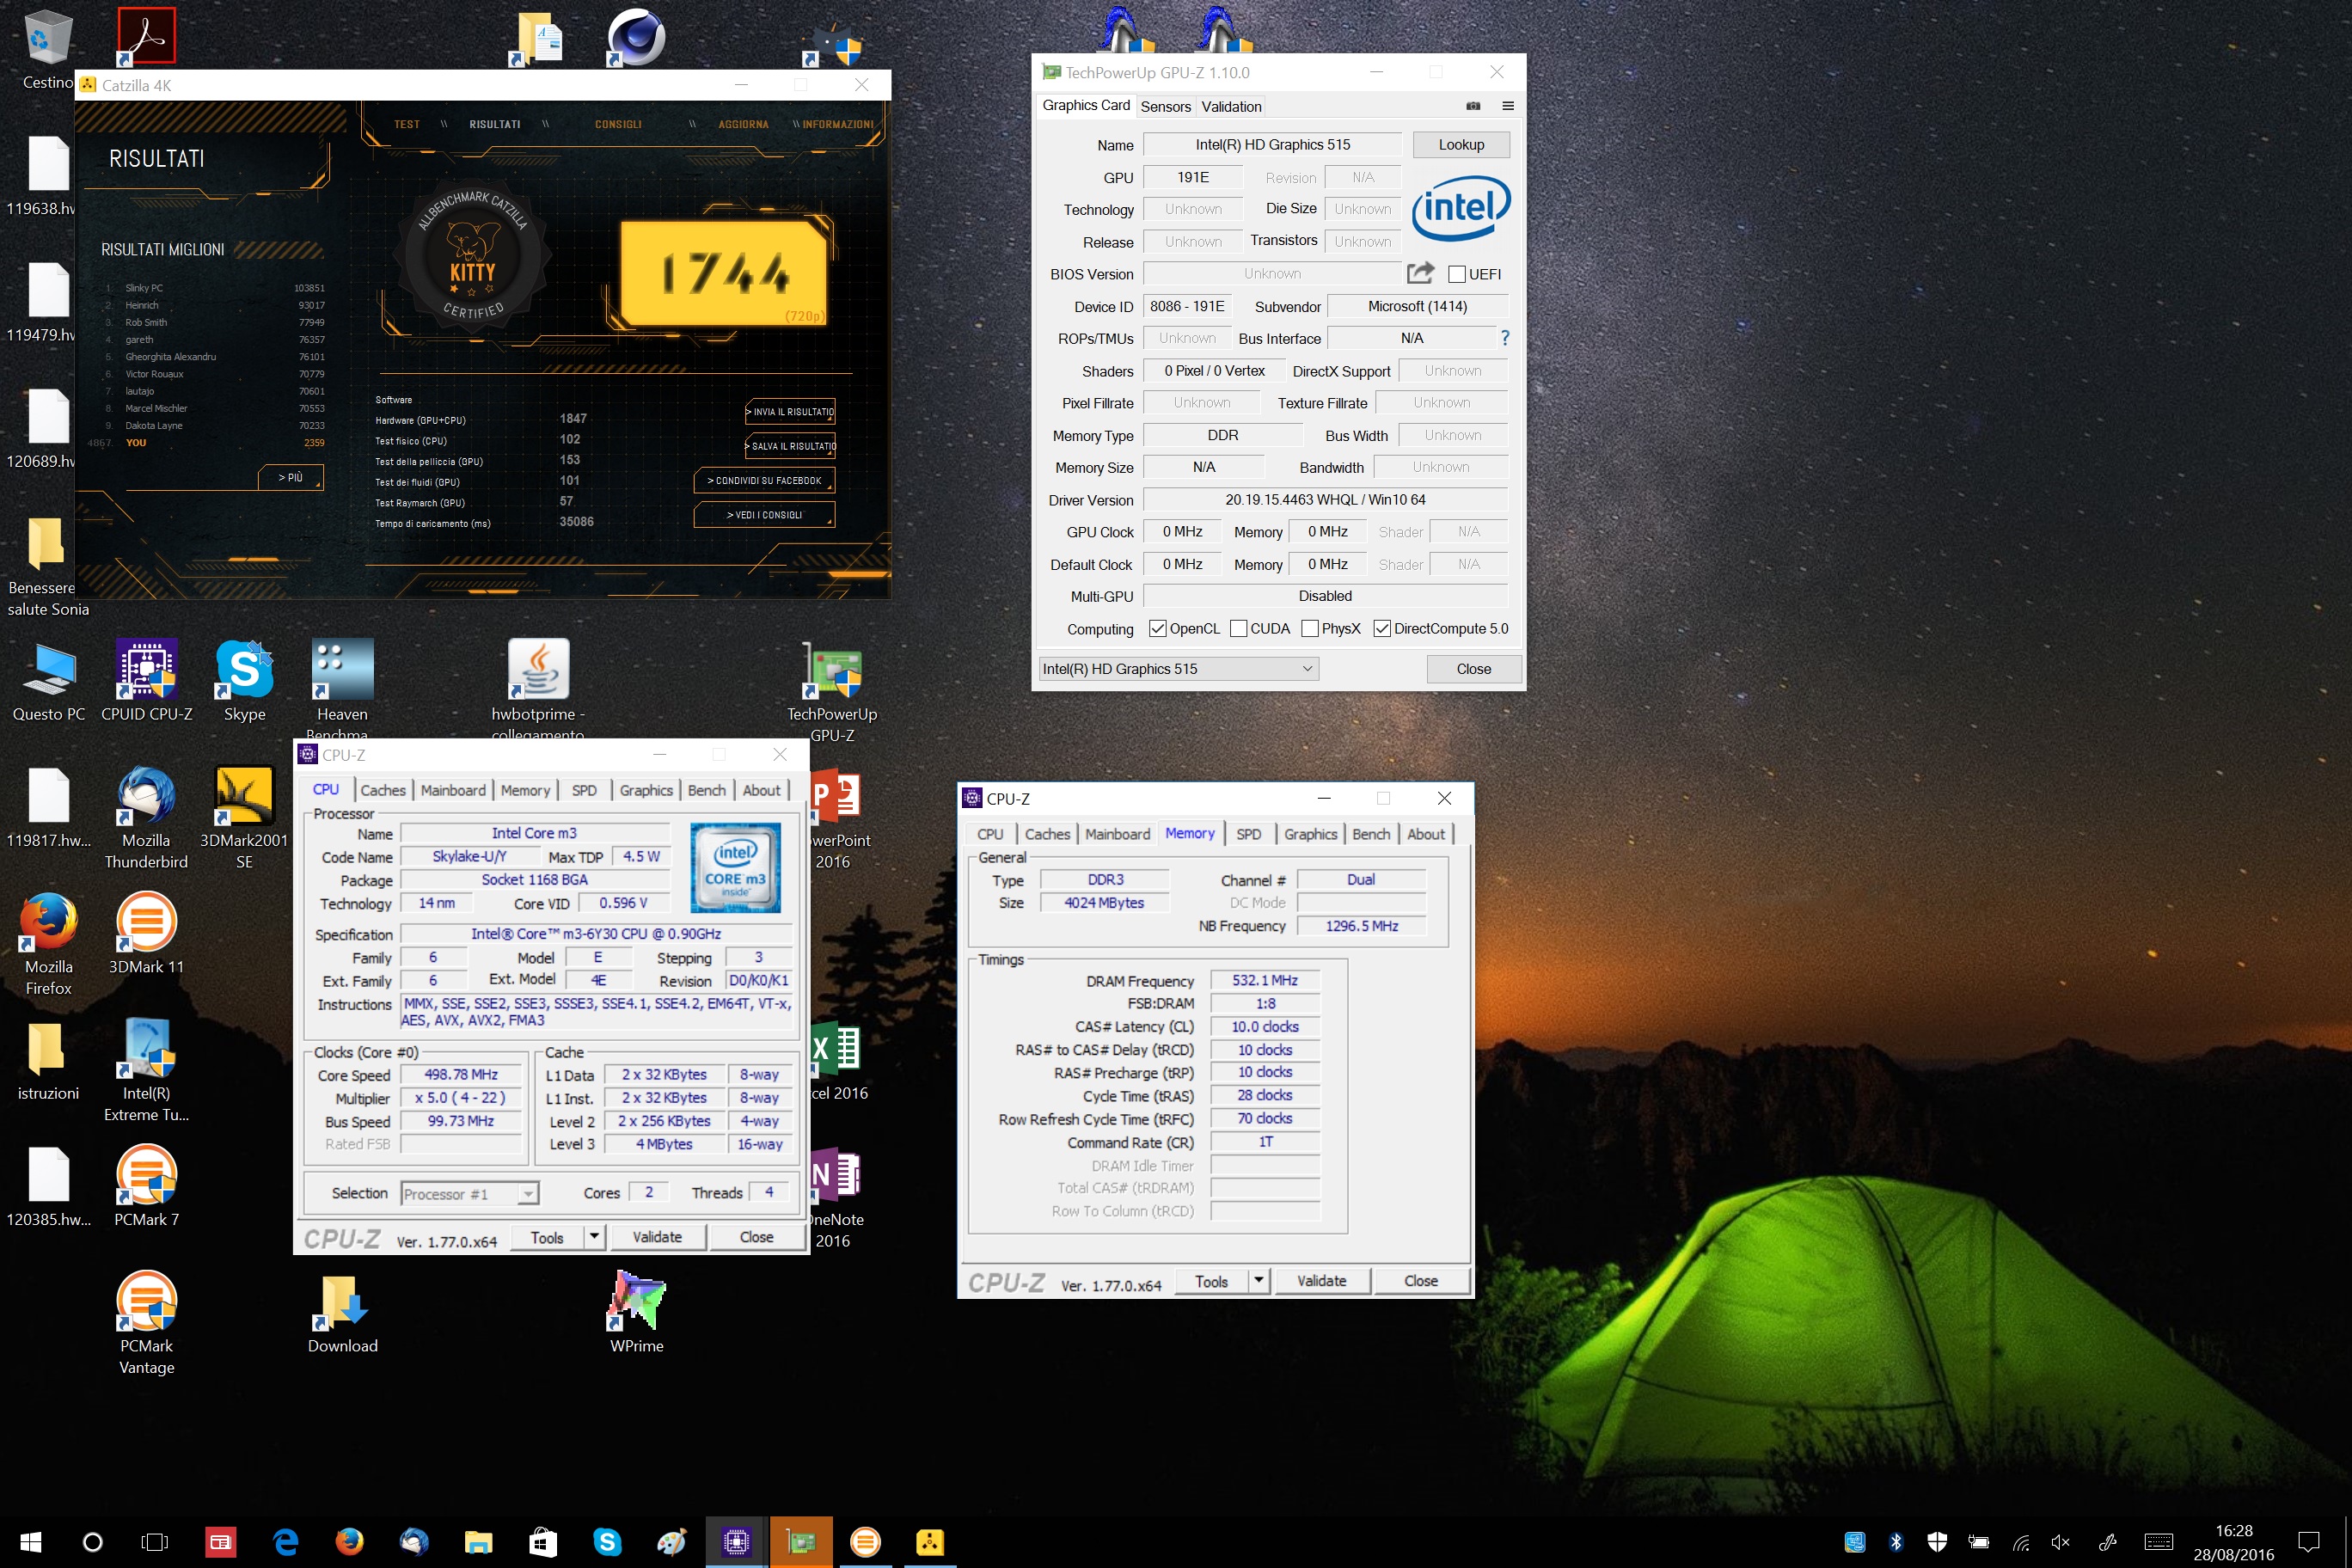2352x1568 pixels.
Task: Open GPU-Z hamburger menu icon
Action: (1508, 106)
